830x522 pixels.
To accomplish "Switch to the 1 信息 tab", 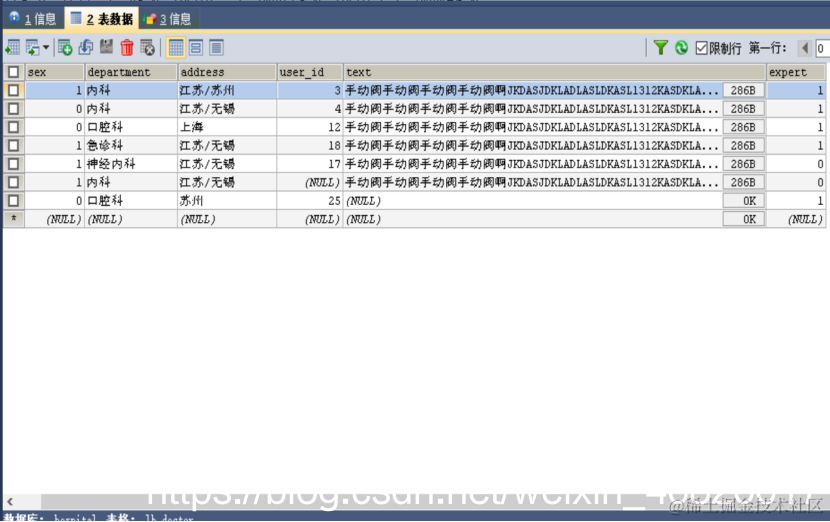I will pyautogui.click(x=34, y=19).
